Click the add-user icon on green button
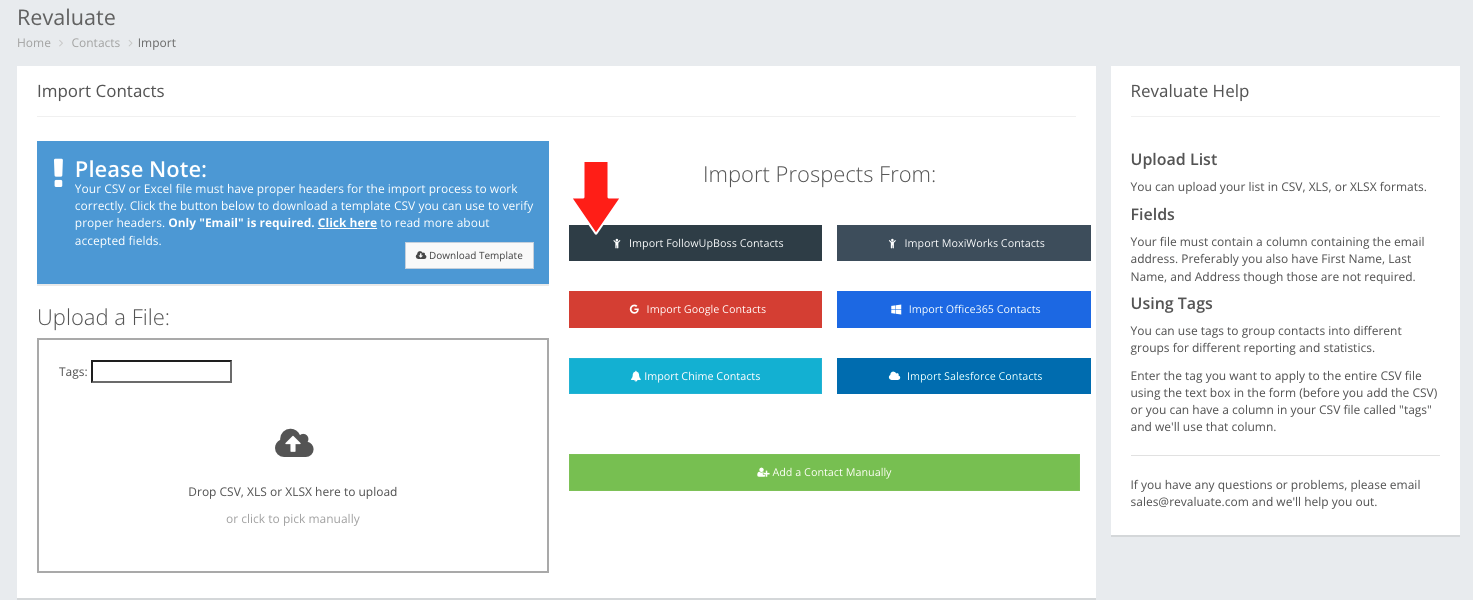The image size is (1473, 600). (763, 472)
